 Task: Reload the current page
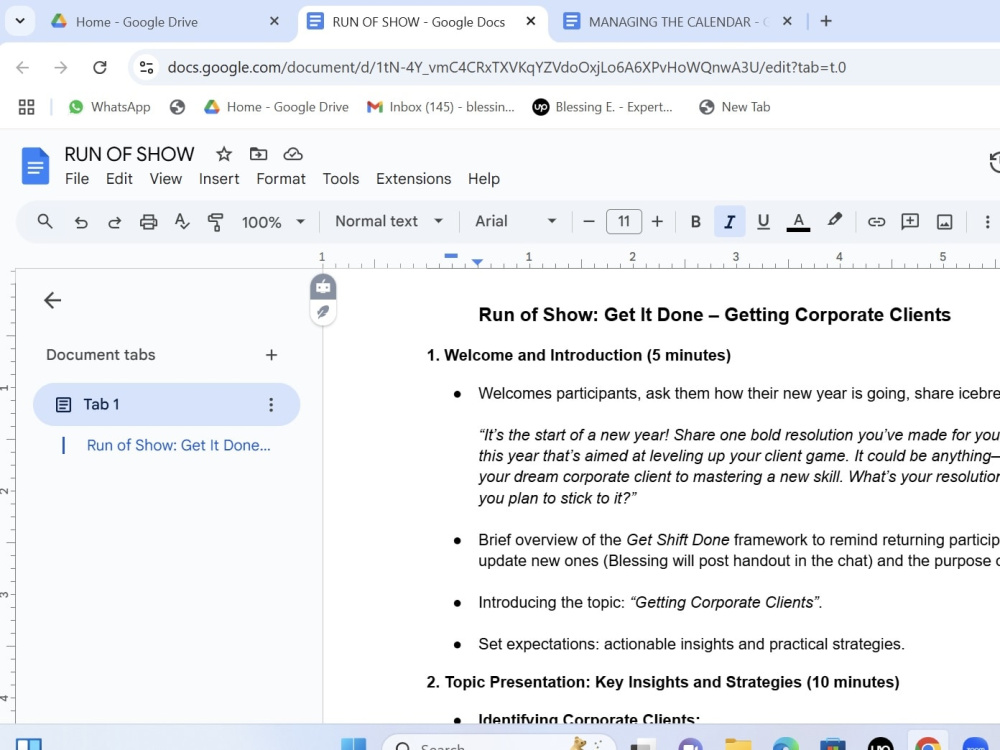click(x=99, y=67)
